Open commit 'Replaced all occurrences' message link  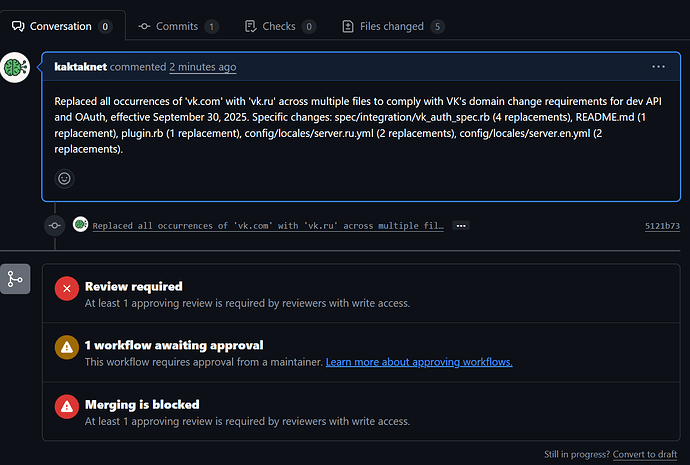(x=268, y=226)
